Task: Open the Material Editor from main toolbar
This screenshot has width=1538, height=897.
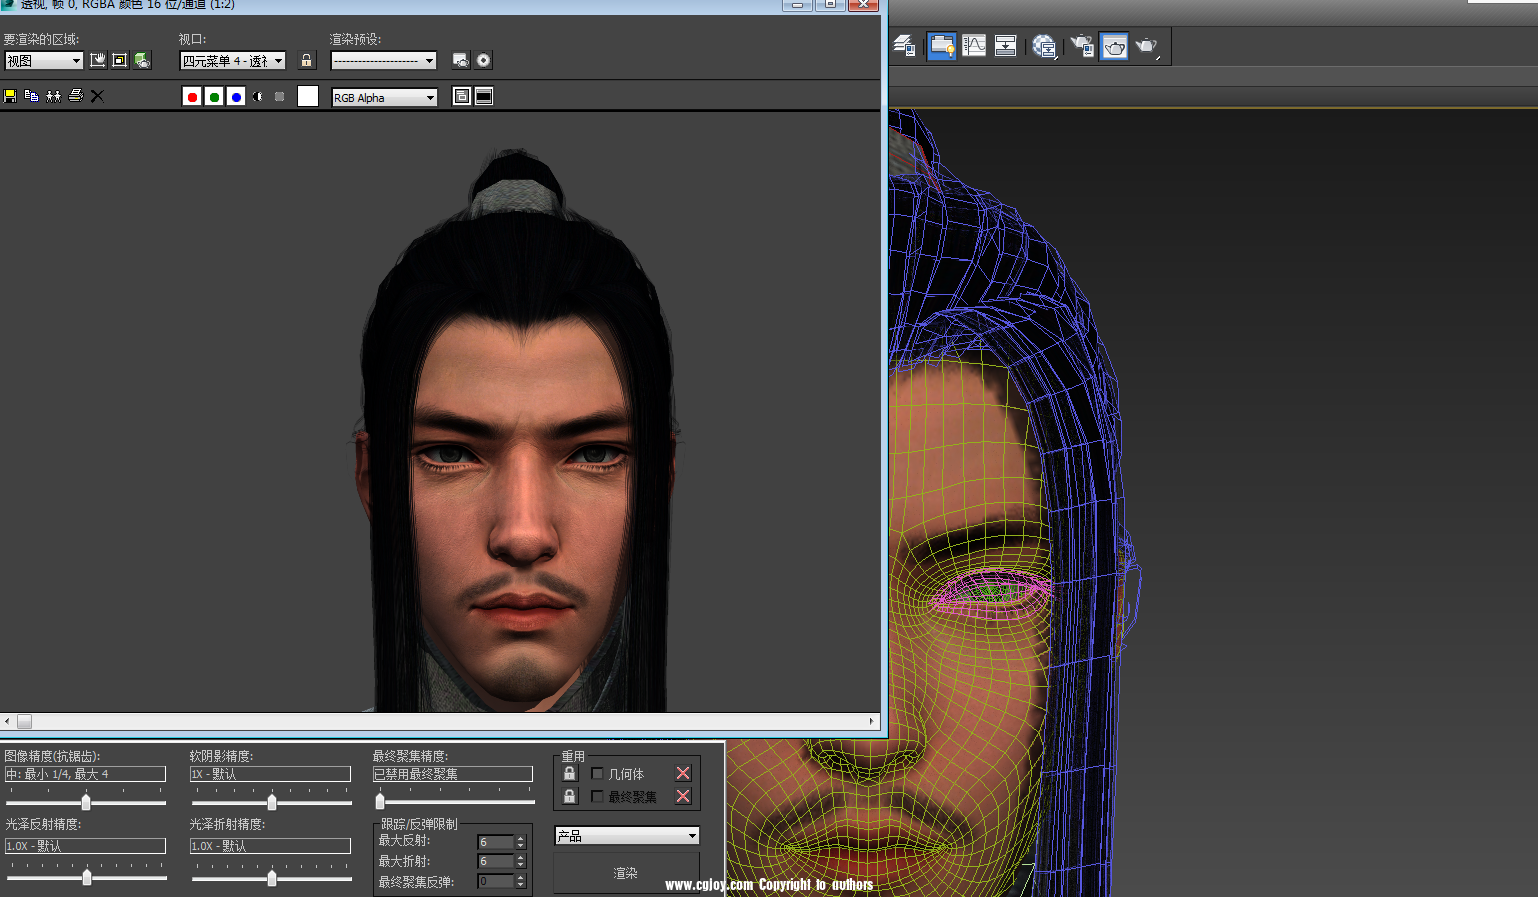Action: [1044, 46]
